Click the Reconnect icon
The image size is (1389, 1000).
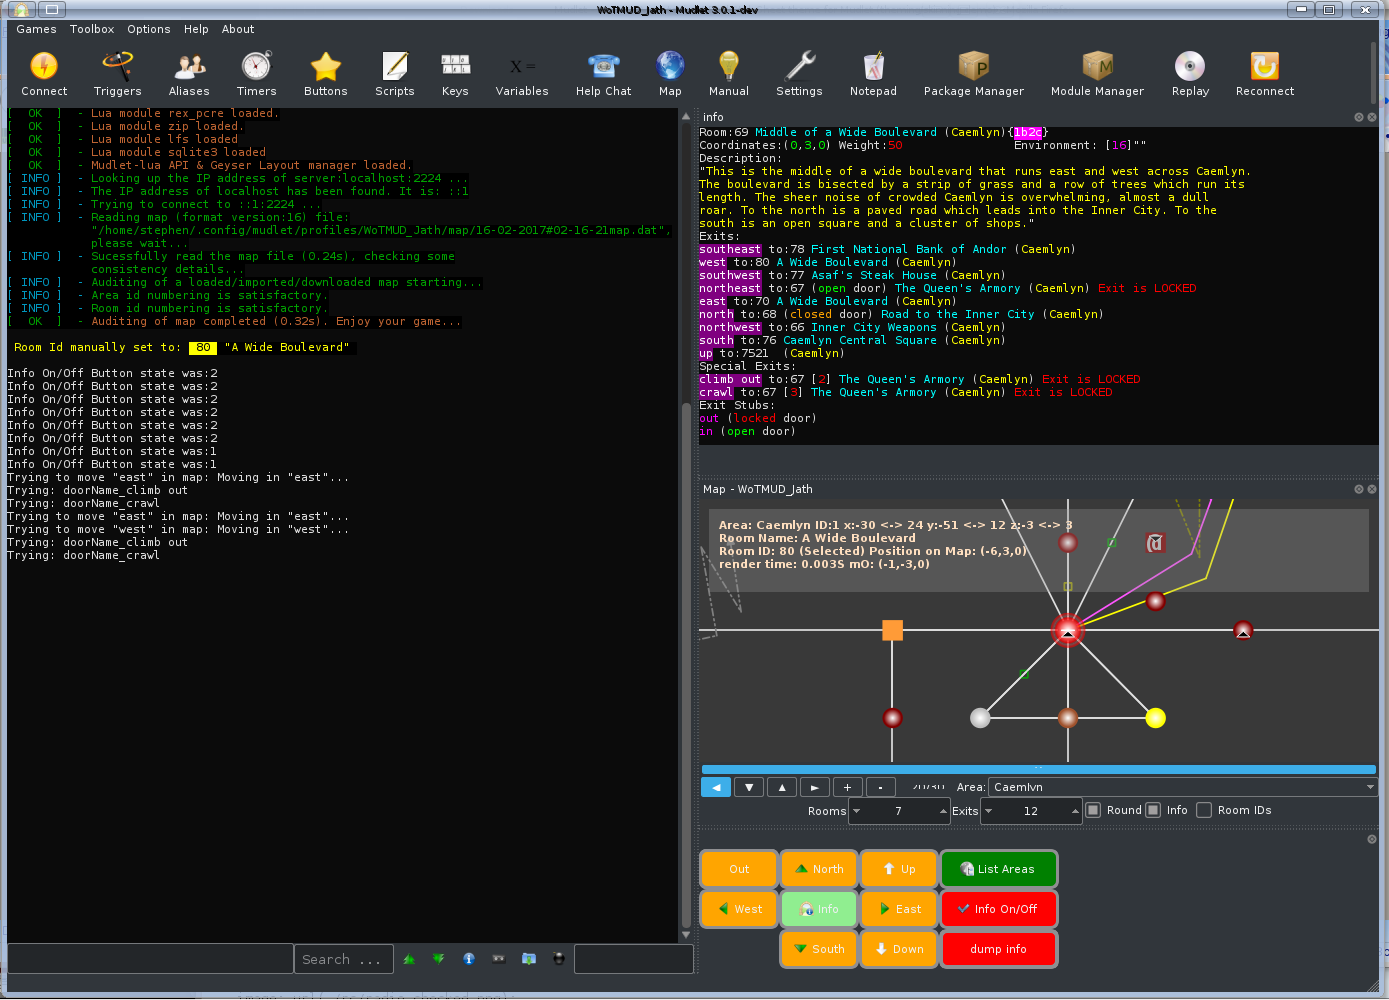click(1265, 75)
